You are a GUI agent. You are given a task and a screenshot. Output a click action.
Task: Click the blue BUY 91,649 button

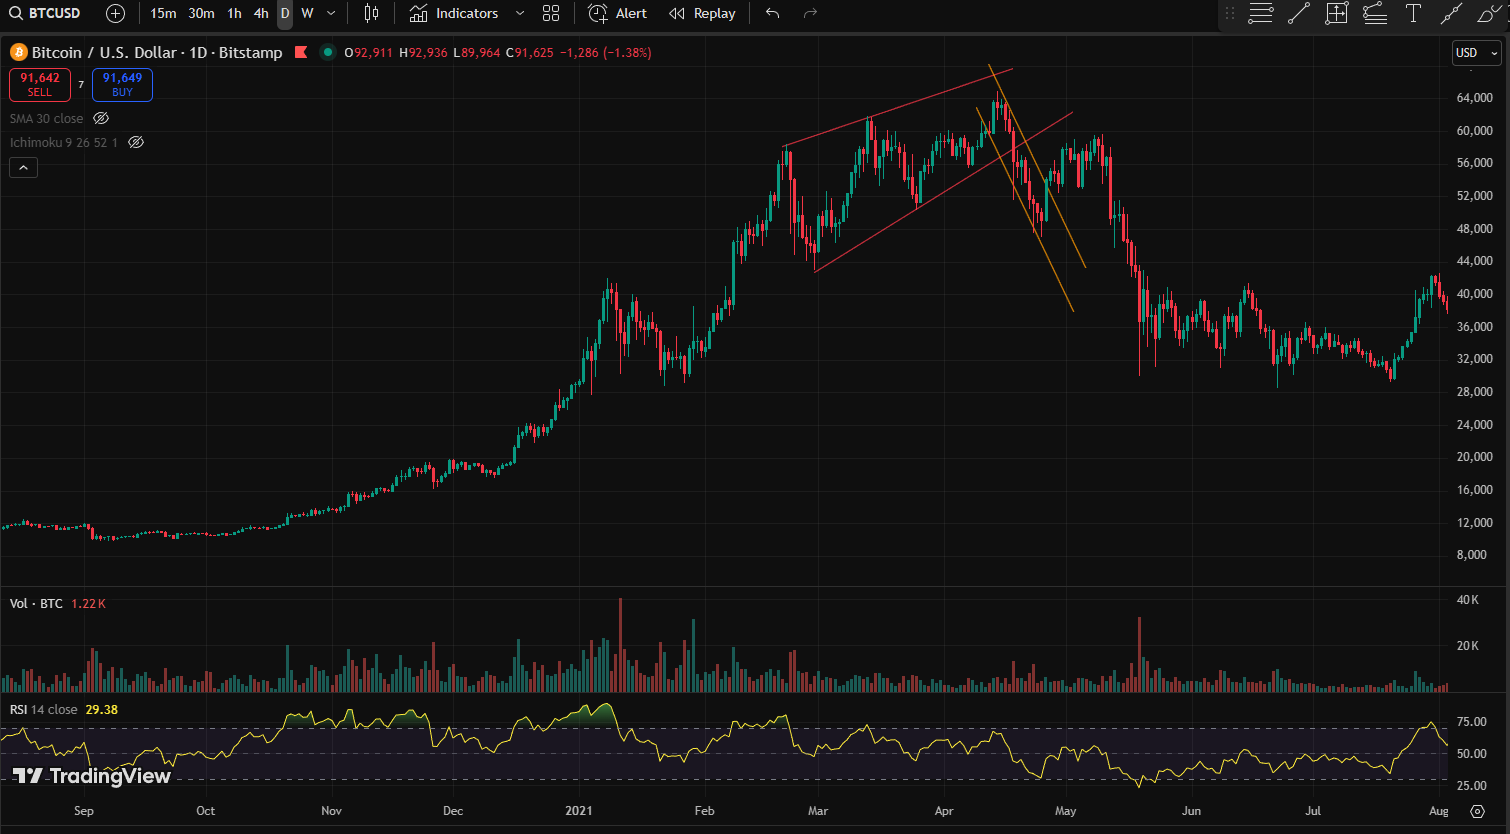[122, 84]
